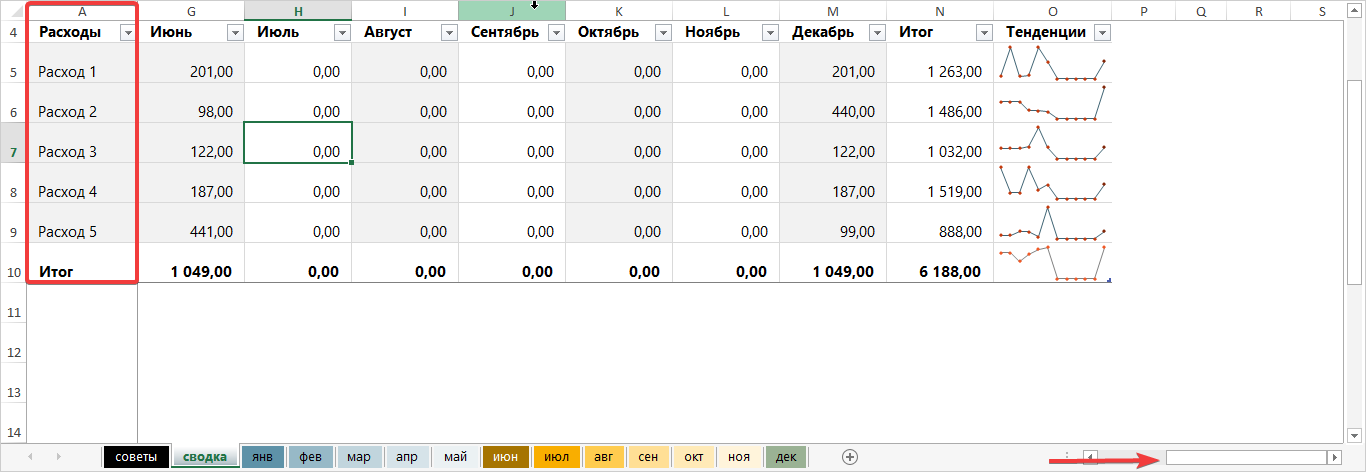Open the Июнь column filter dropdown

pyautogui.click(x=234, y=32)
